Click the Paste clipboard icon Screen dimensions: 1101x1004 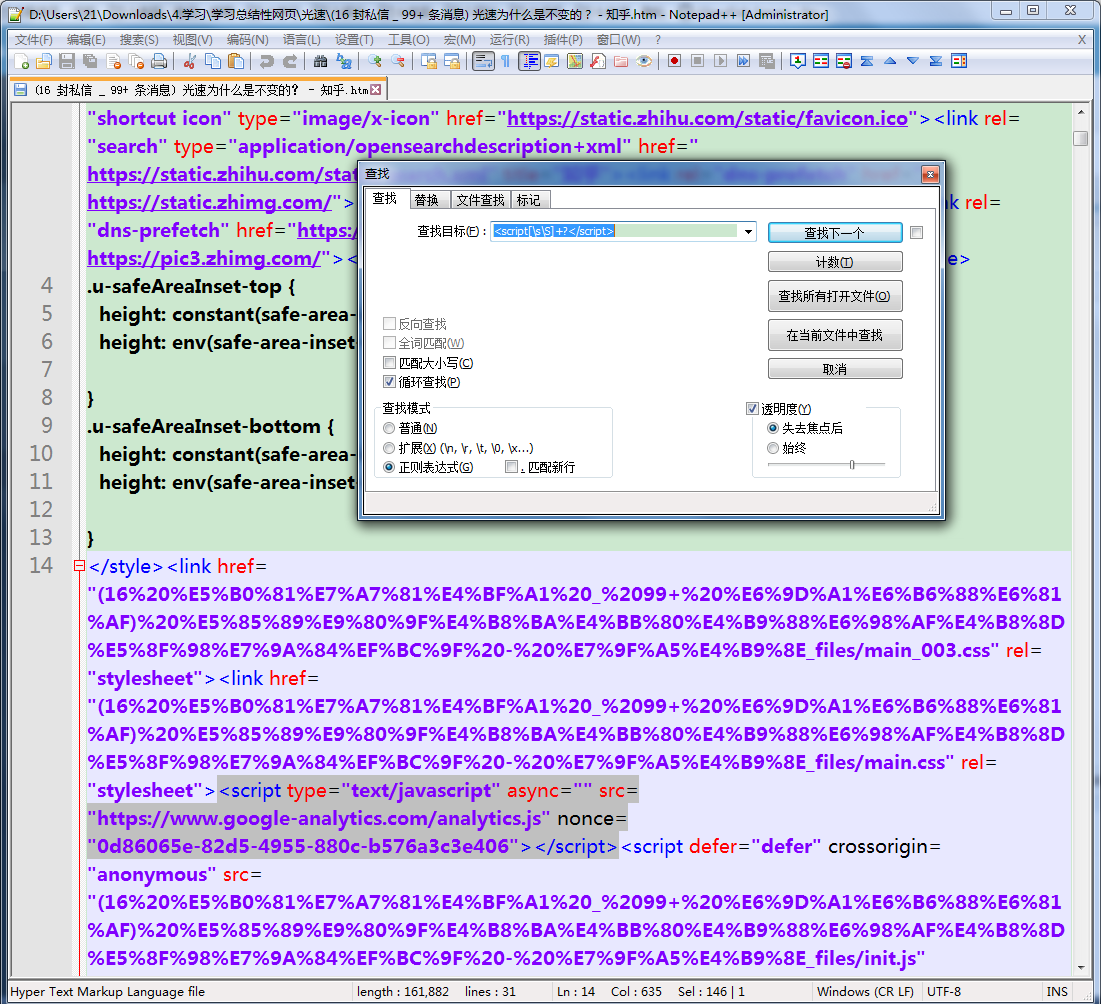pos(236,62)
